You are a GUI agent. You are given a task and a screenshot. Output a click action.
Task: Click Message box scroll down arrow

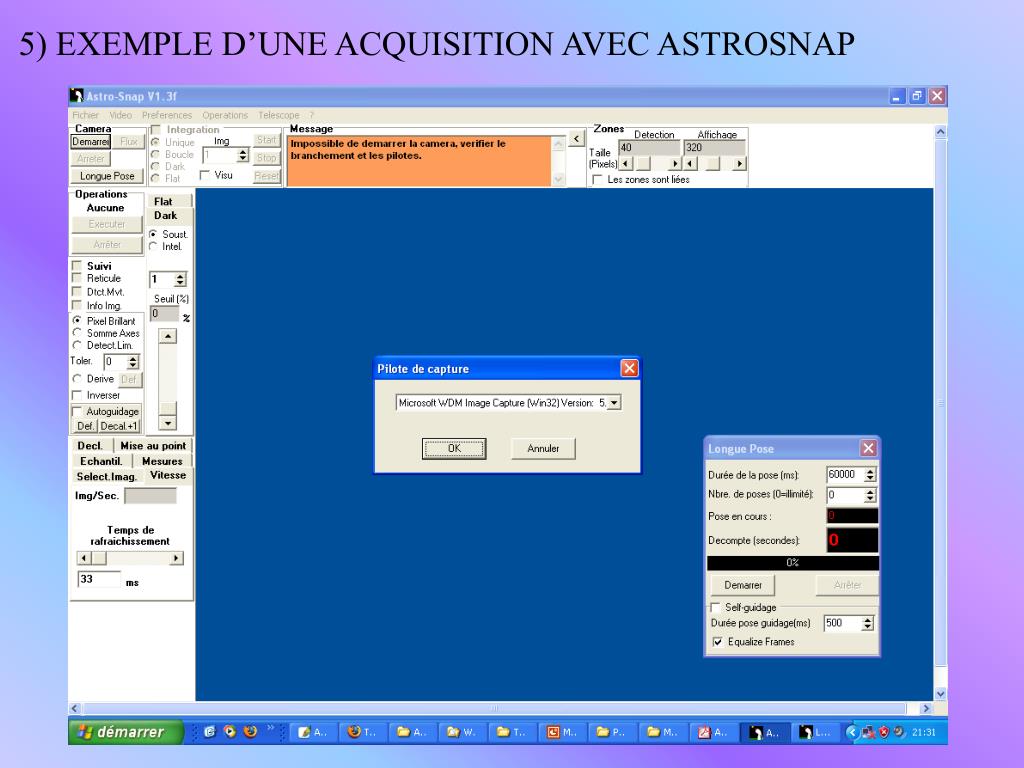pos(558,179)
